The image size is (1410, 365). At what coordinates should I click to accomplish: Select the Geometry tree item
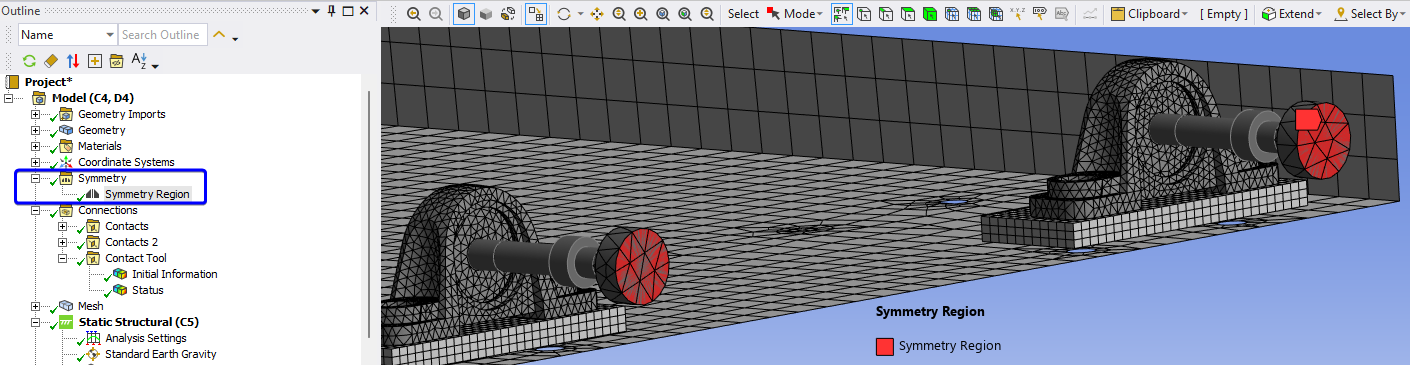[102, 130]
